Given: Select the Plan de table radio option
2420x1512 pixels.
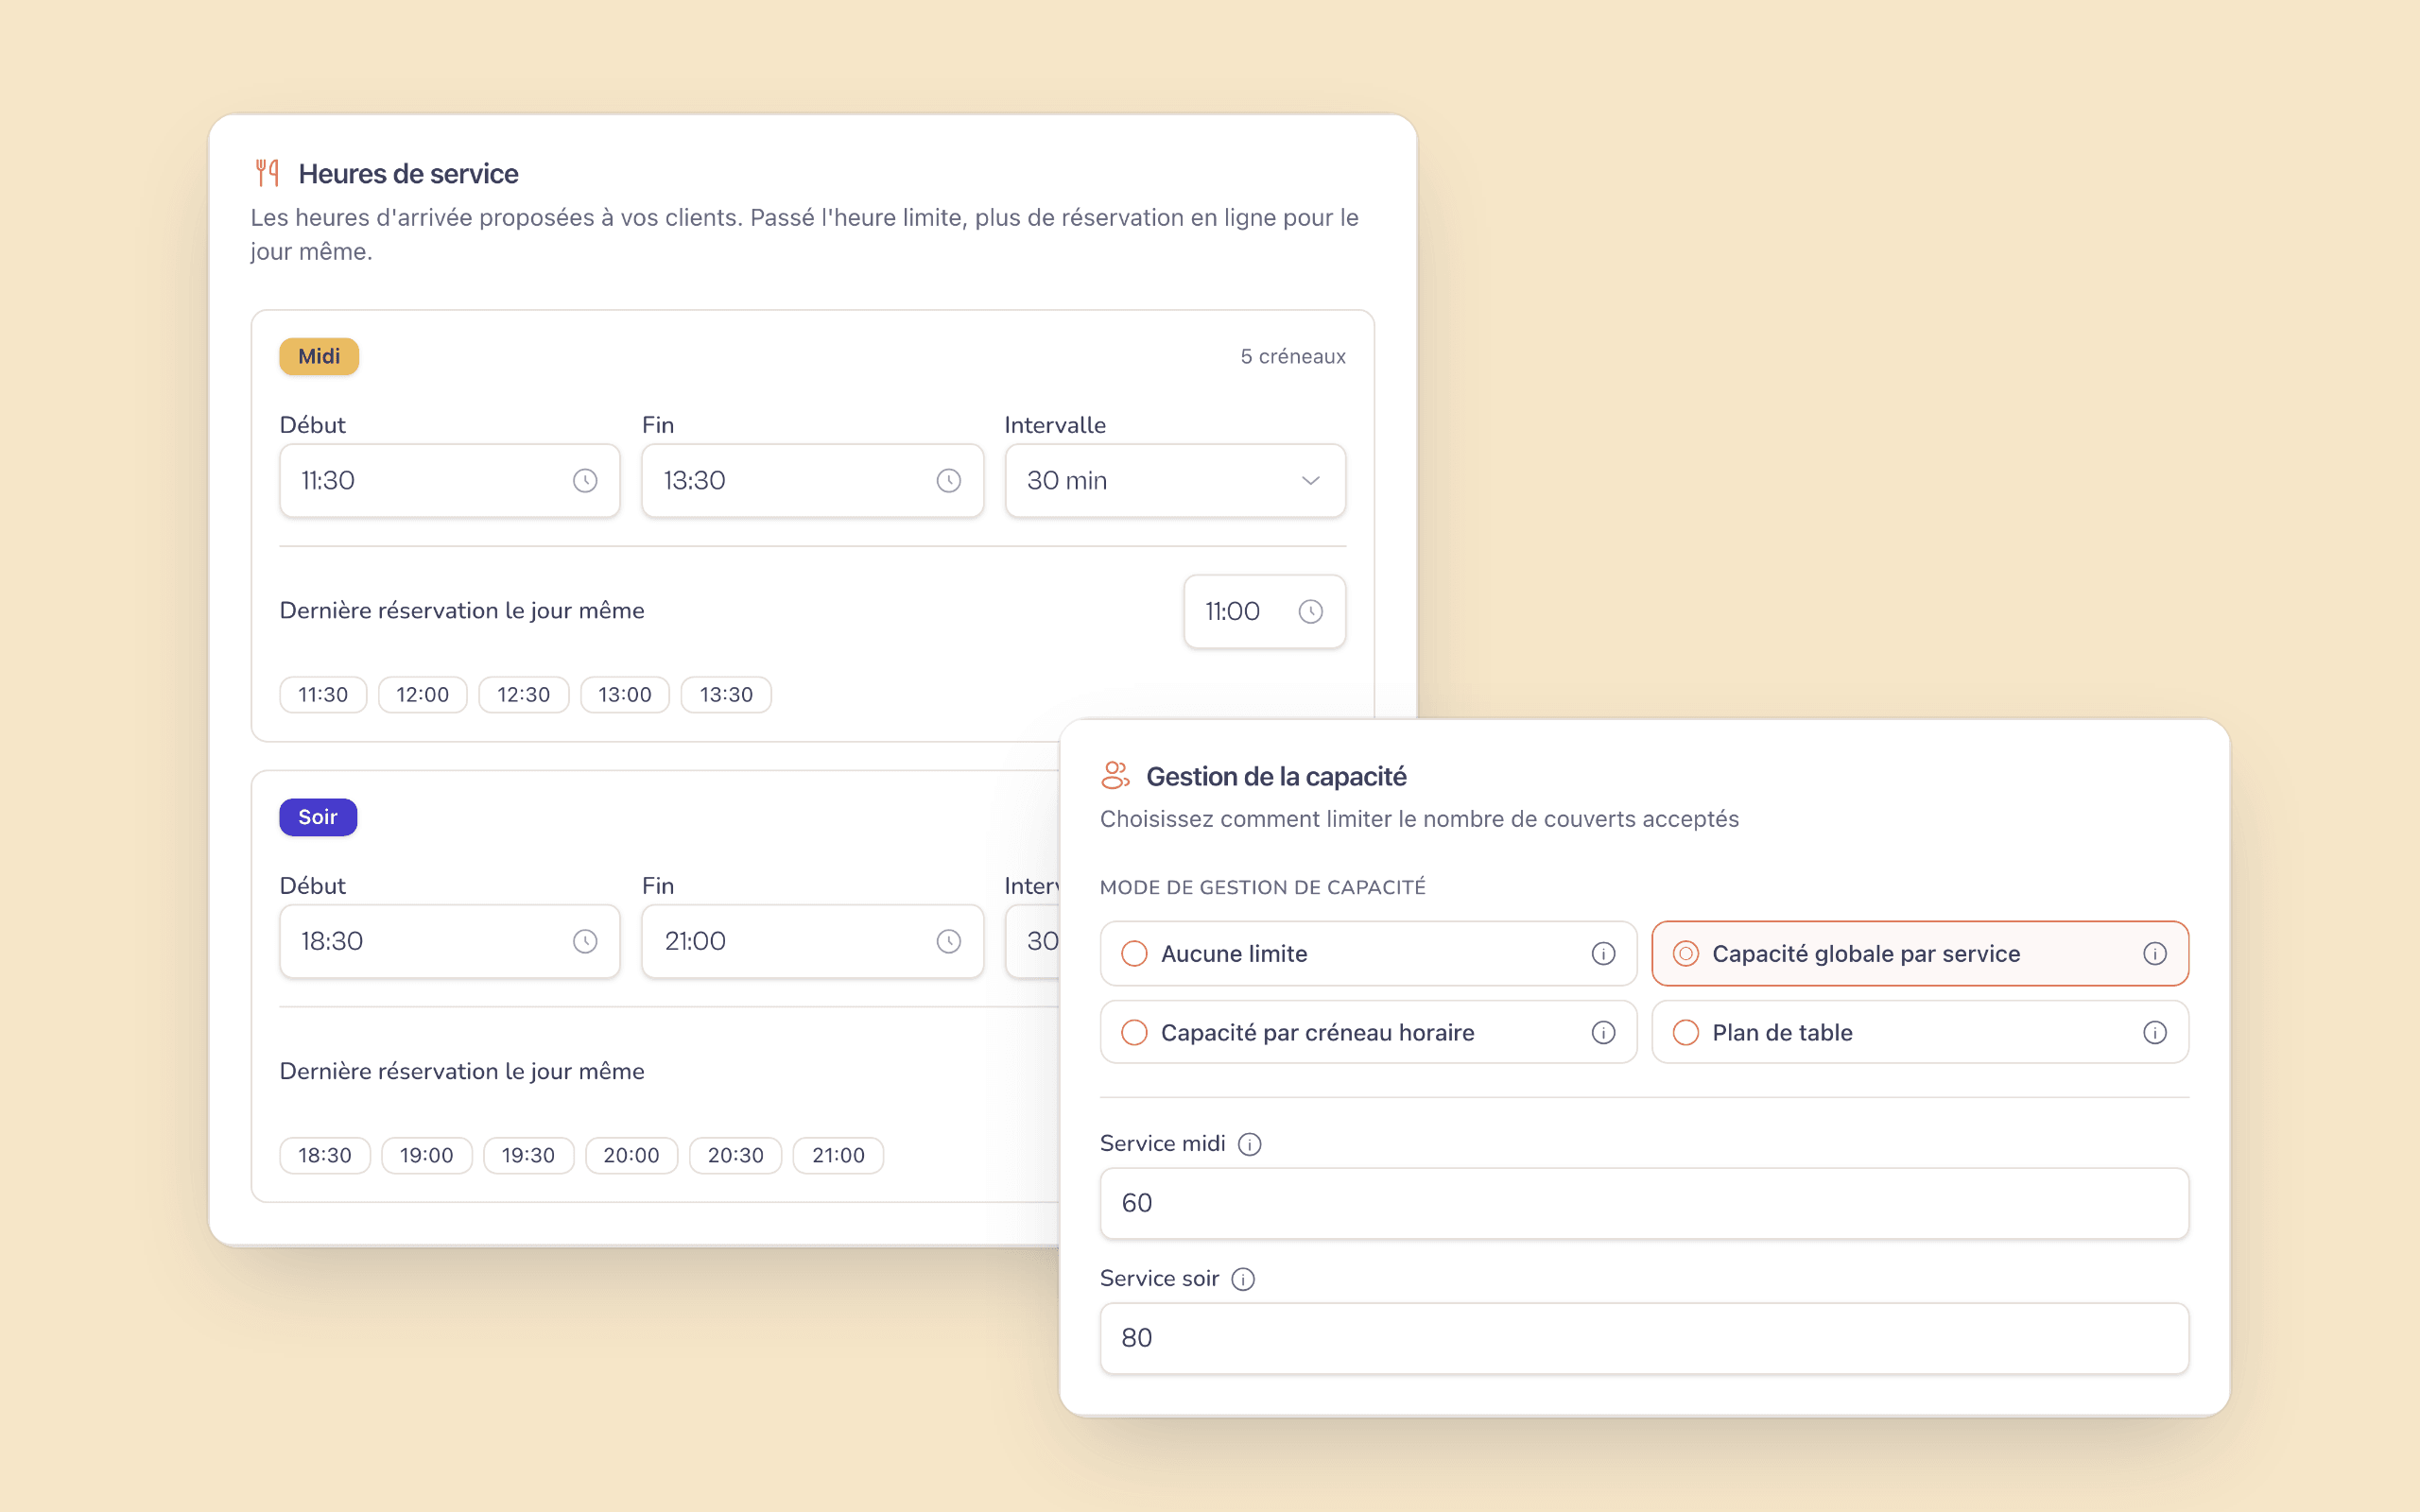Looking at the screenshot, I should click(1685, 1032).
